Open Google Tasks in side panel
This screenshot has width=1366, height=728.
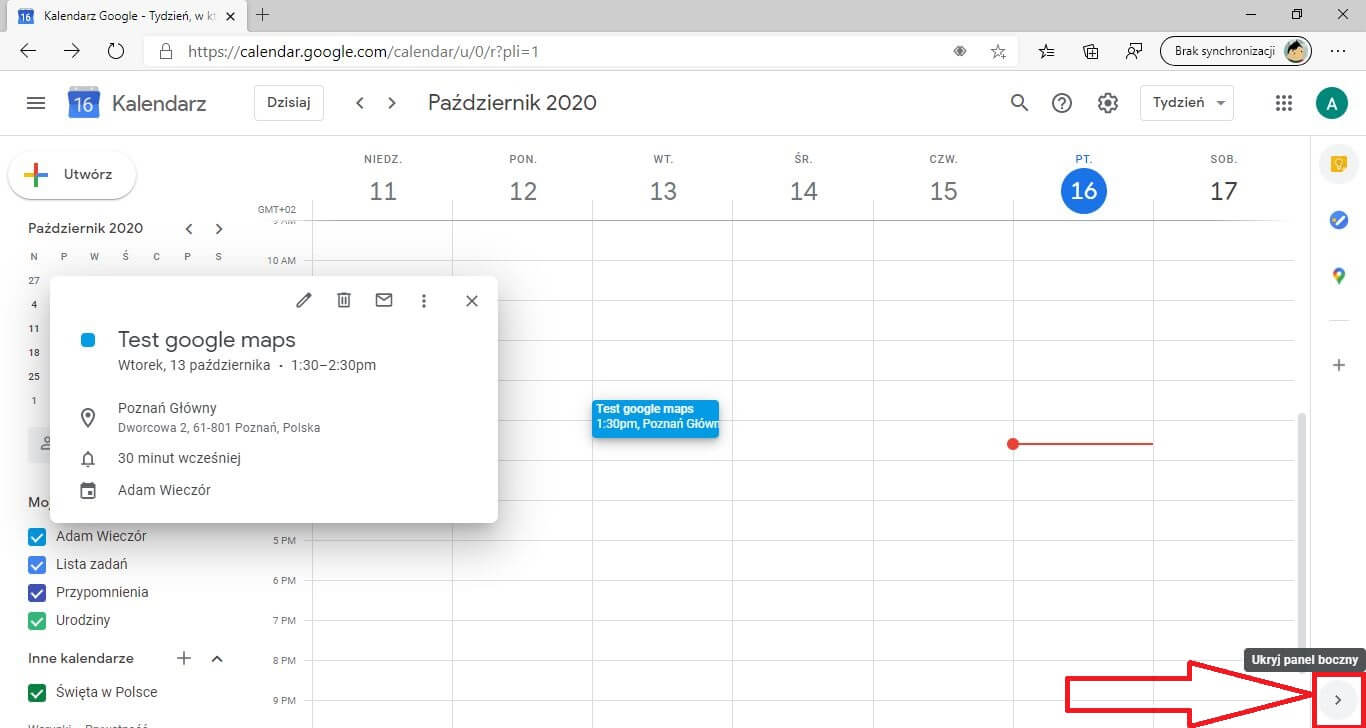[x=1339, y=220]
